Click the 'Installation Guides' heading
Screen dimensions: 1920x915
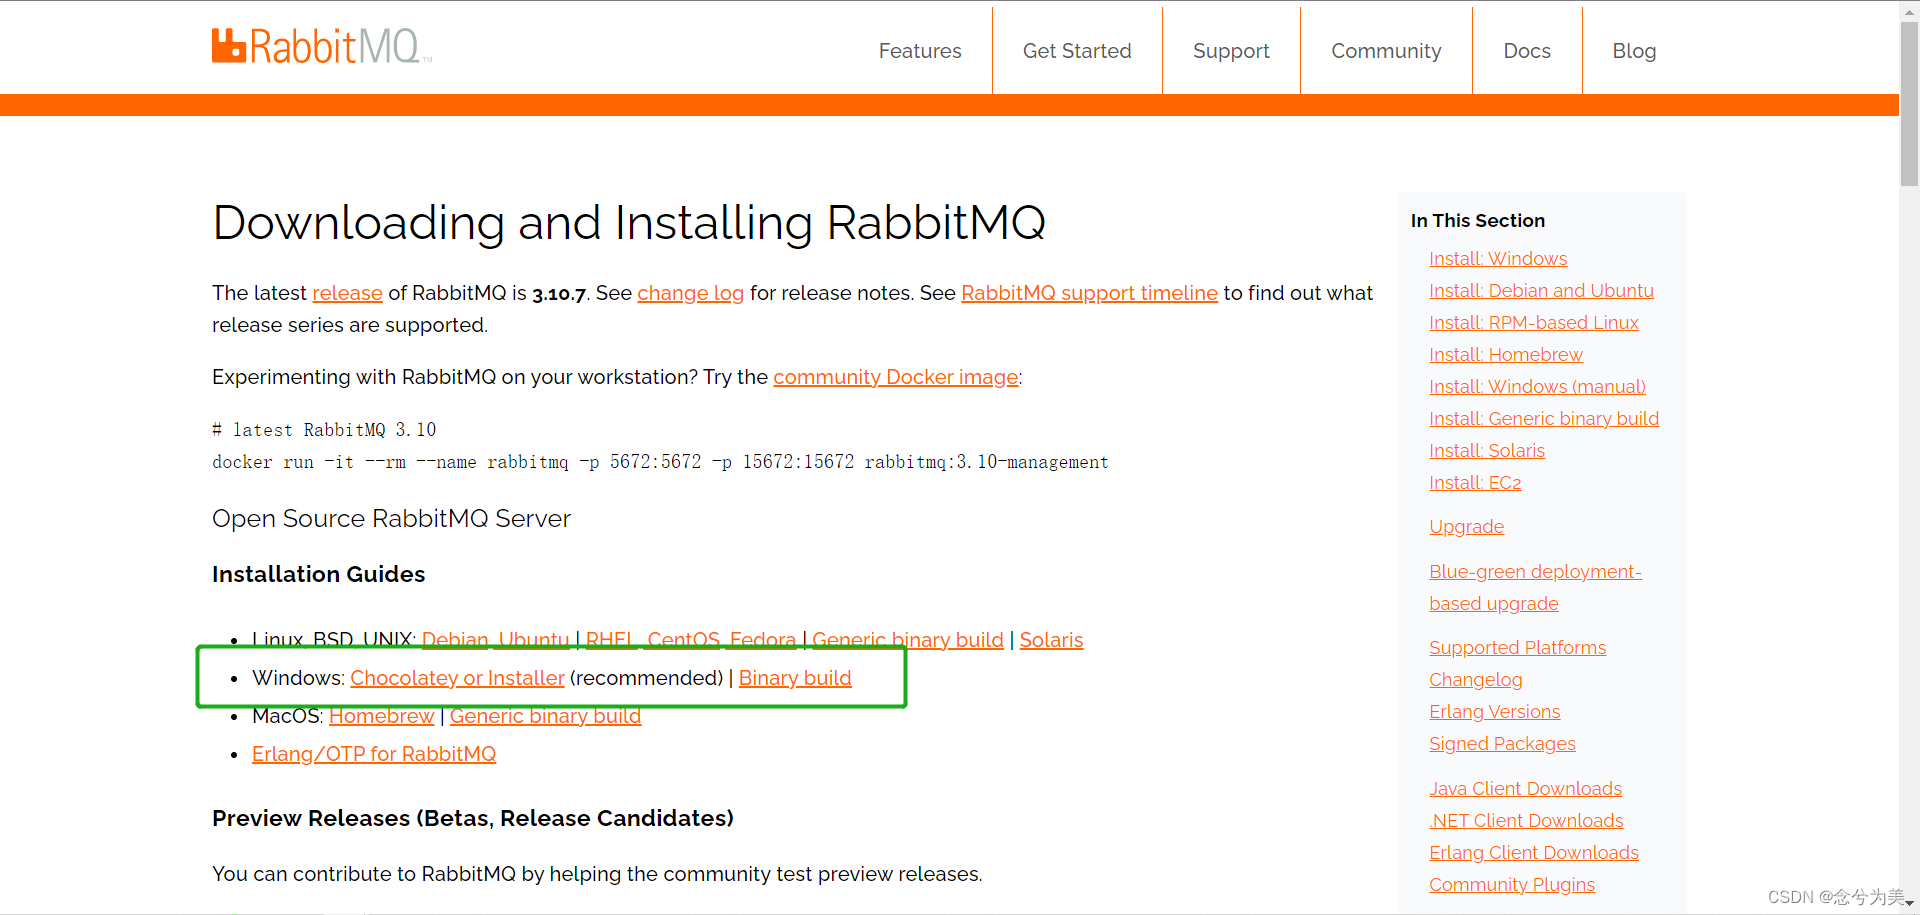pos(318,574)
